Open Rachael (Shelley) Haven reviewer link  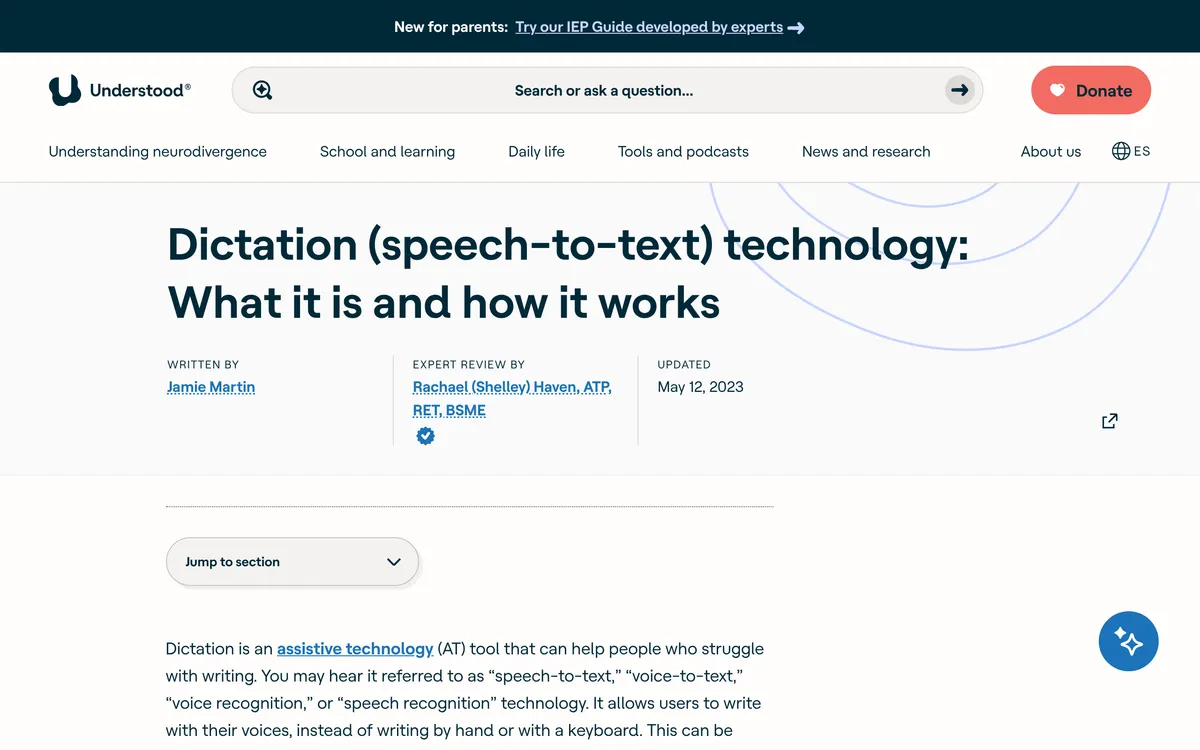(512, 399)
